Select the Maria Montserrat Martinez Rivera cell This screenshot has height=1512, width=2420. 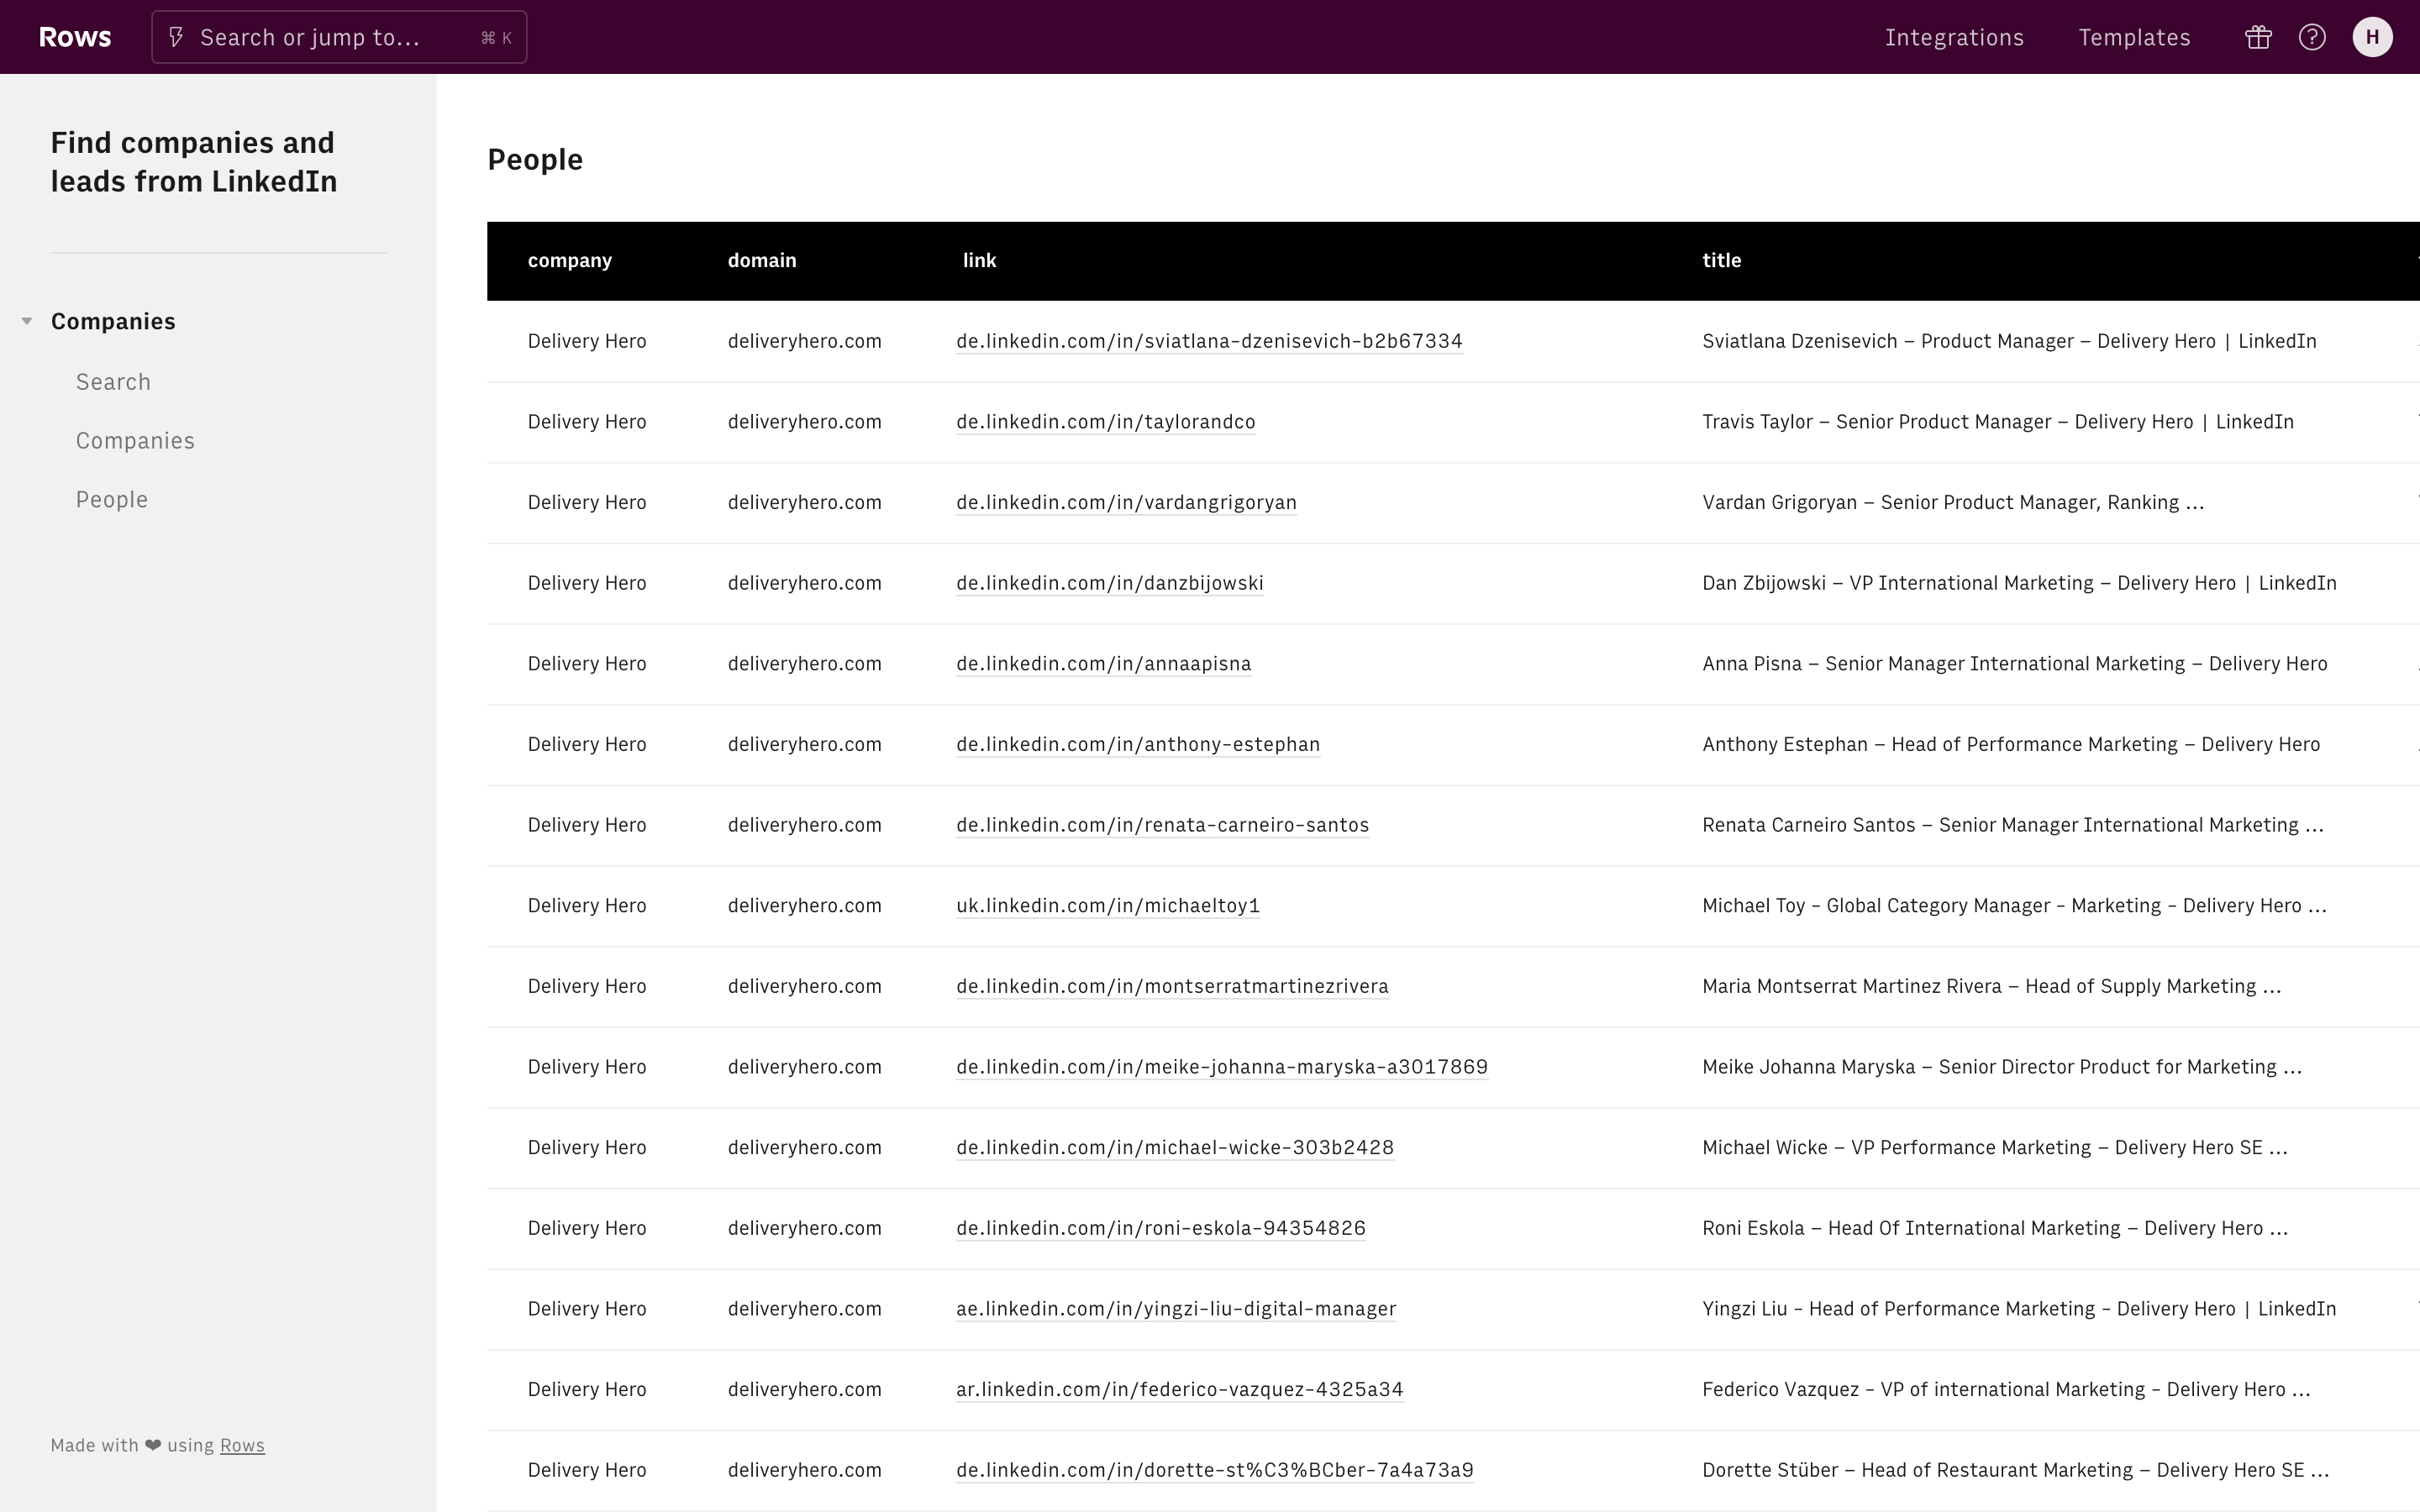tap(1992, 986)
